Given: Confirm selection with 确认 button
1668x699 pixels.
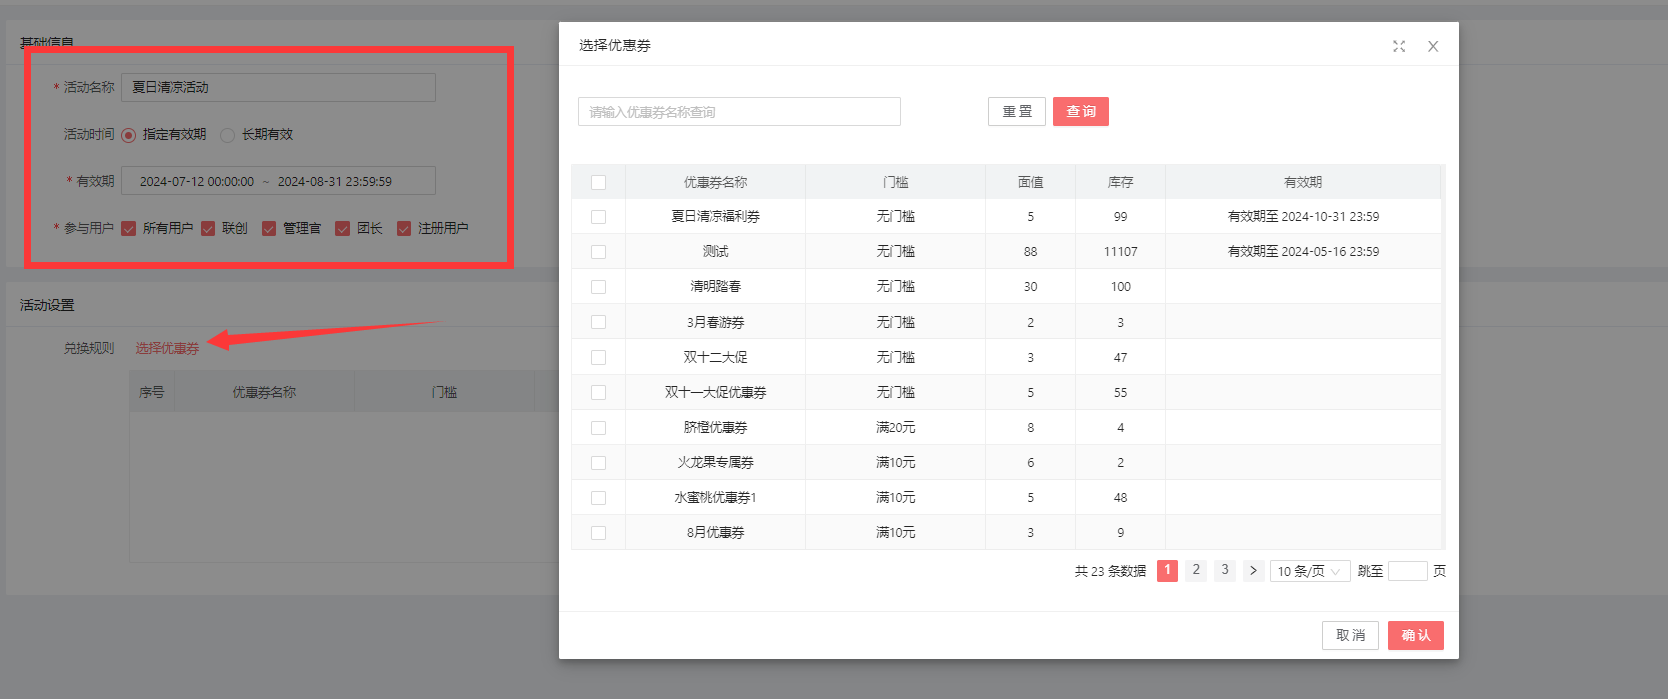Looking at the screenshot, I should coord(1415,636).
